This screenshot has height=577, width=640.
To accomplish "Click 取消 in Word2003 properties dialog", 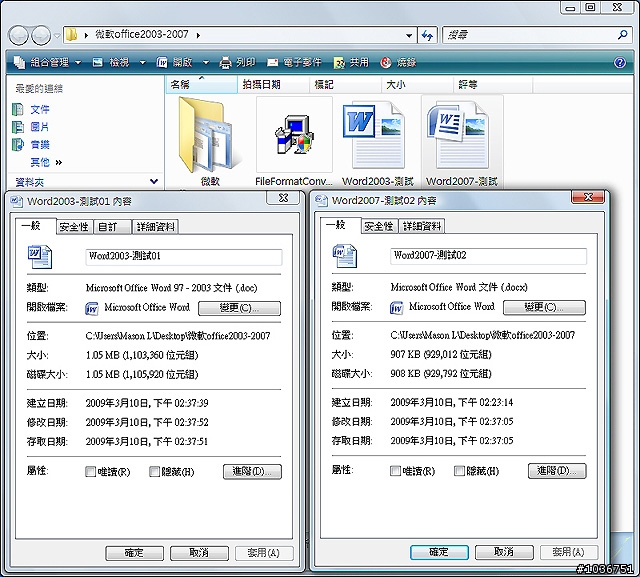I will point(199,553).
